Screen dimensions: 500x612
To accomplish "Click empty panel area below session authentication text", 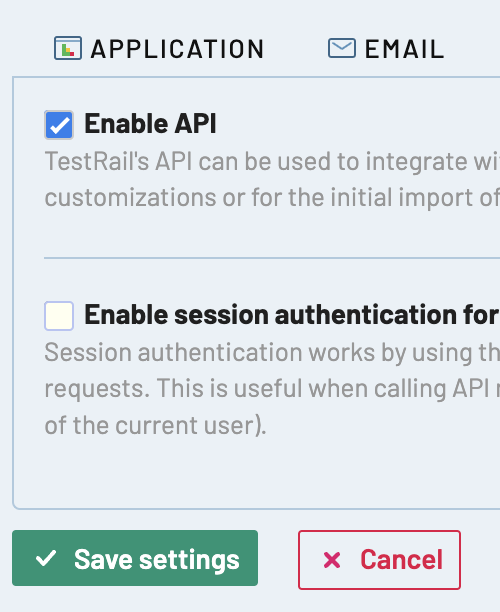I will point(258,472).
